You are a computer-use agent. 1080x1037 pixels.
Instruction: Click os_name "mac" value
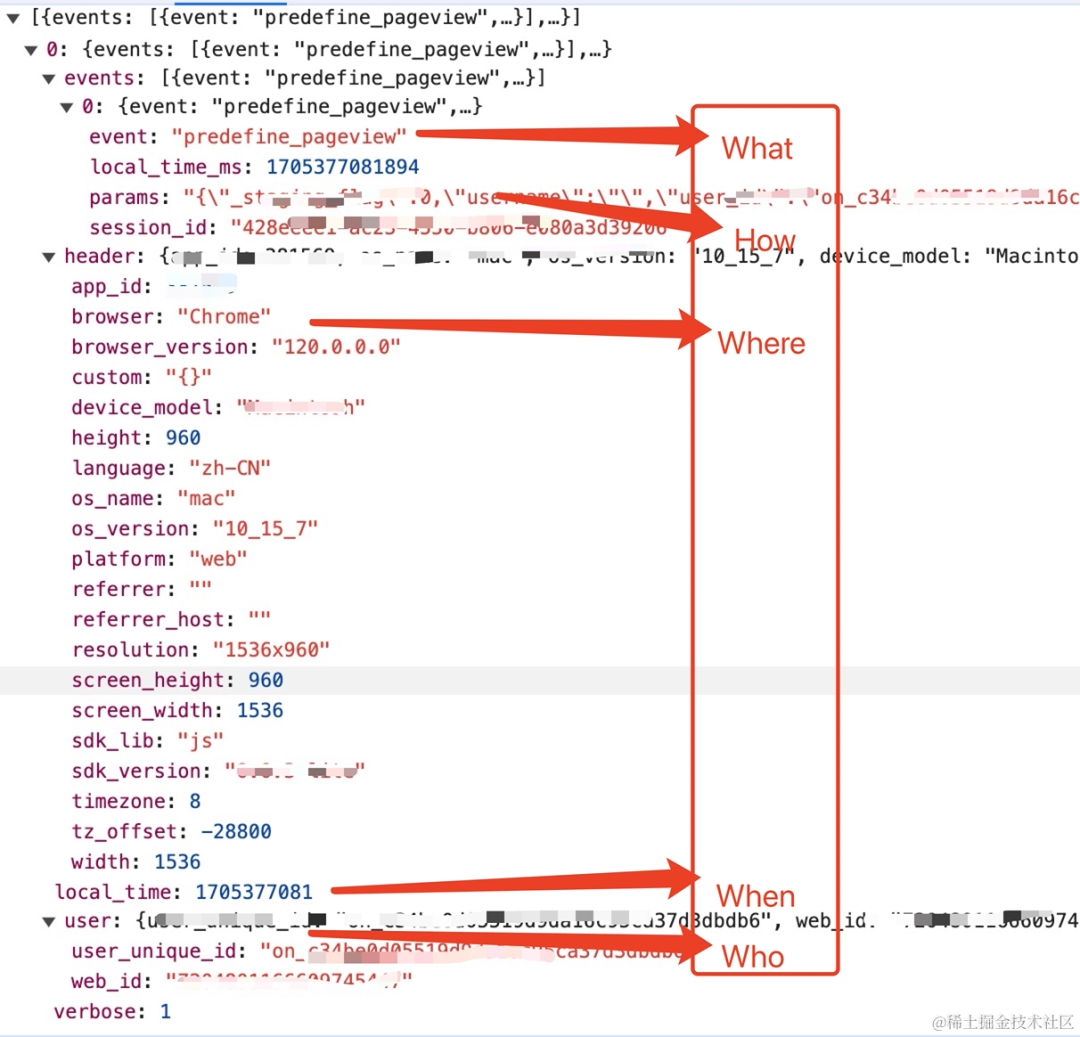coord(206,499)
